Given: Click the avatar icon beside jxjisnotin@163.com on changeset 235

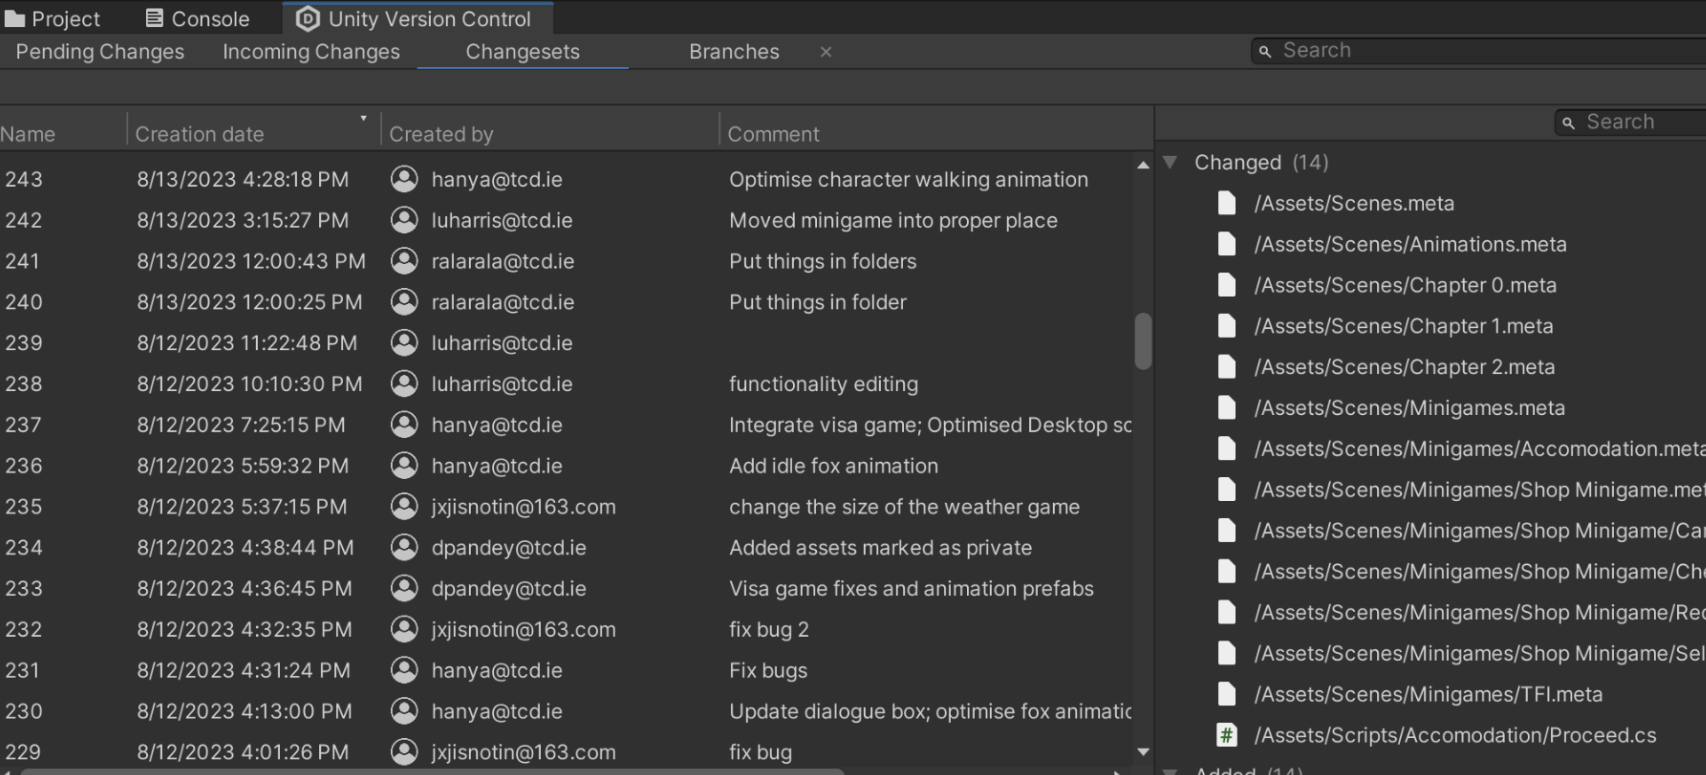Looking at the screenshot, I should [x=404, y=507].
